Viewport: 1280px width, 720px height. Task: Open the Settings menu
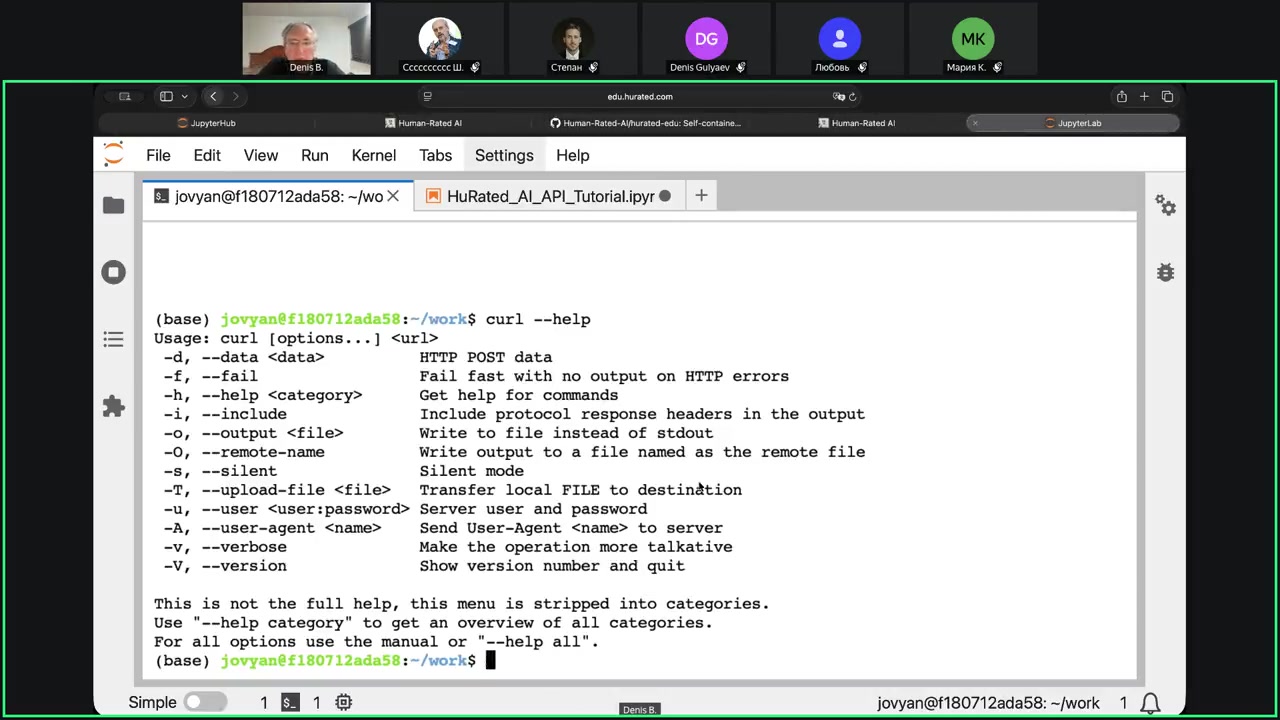(x=504, y=155)
